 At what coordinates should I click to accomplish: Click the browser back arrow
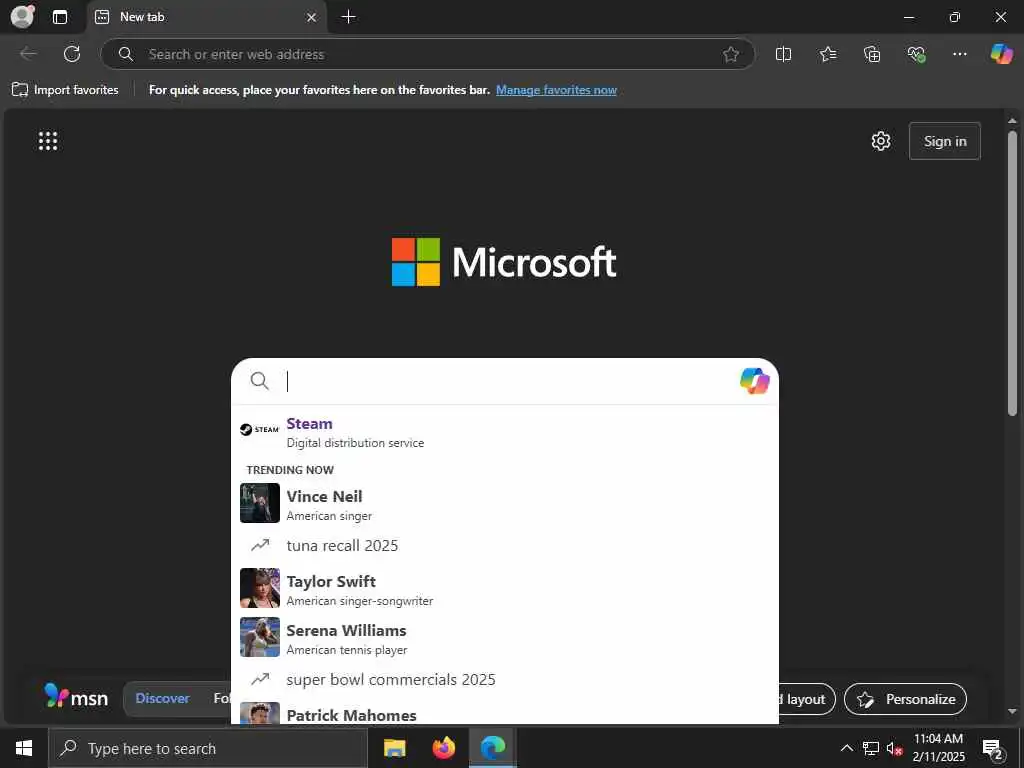tap(28, 54)
